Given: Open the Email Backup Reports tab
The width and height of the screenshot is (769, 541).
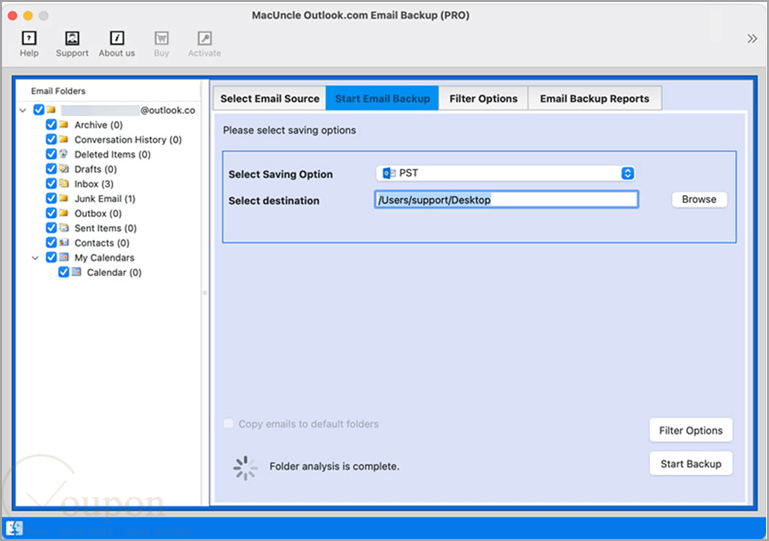Looking at the screenshot, I should tap(594, 99).
